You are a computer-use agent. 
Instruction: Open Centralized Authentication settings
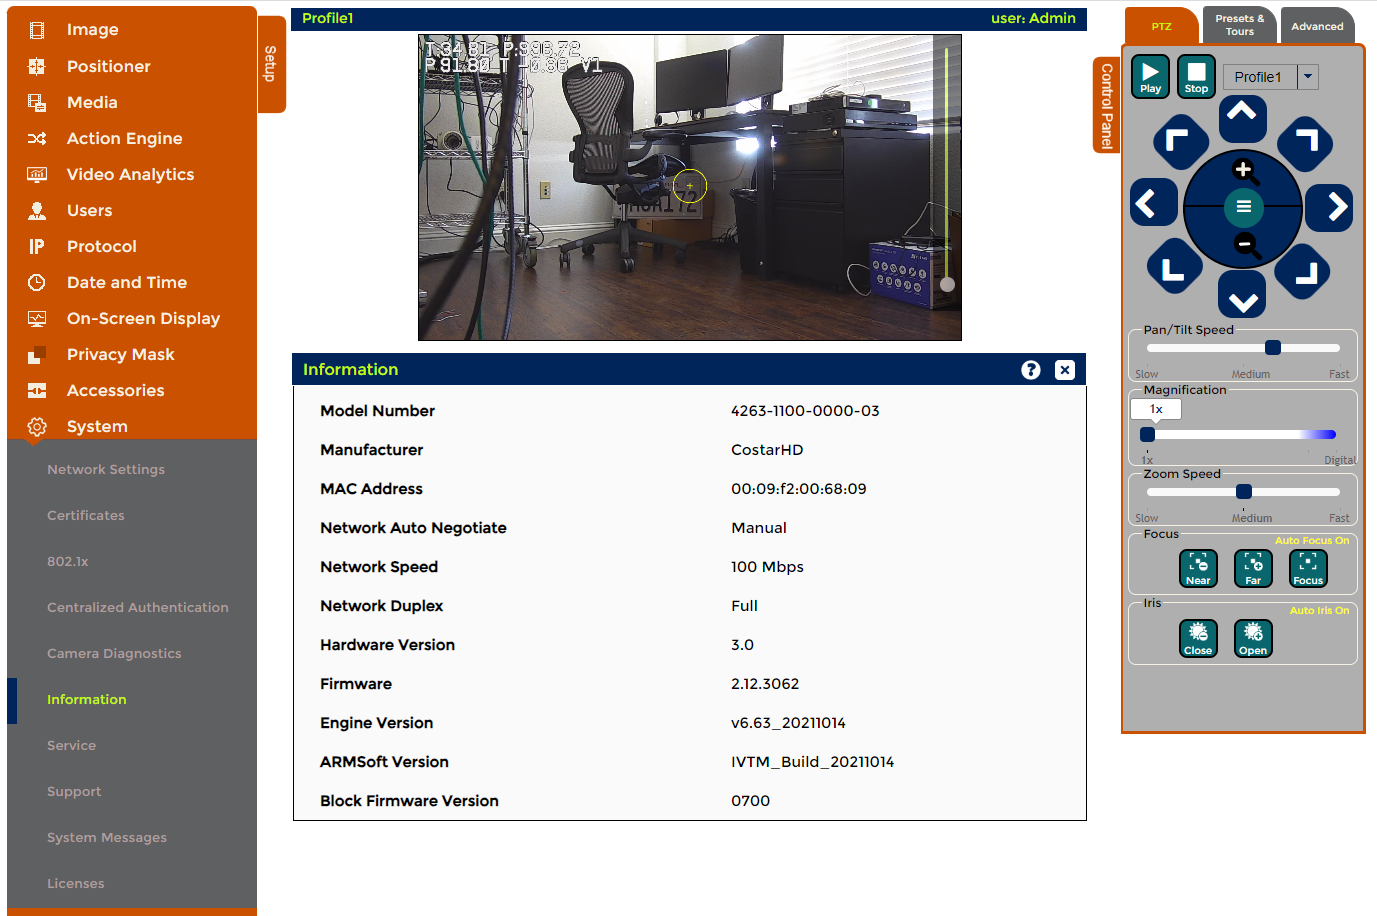(138, 607)
